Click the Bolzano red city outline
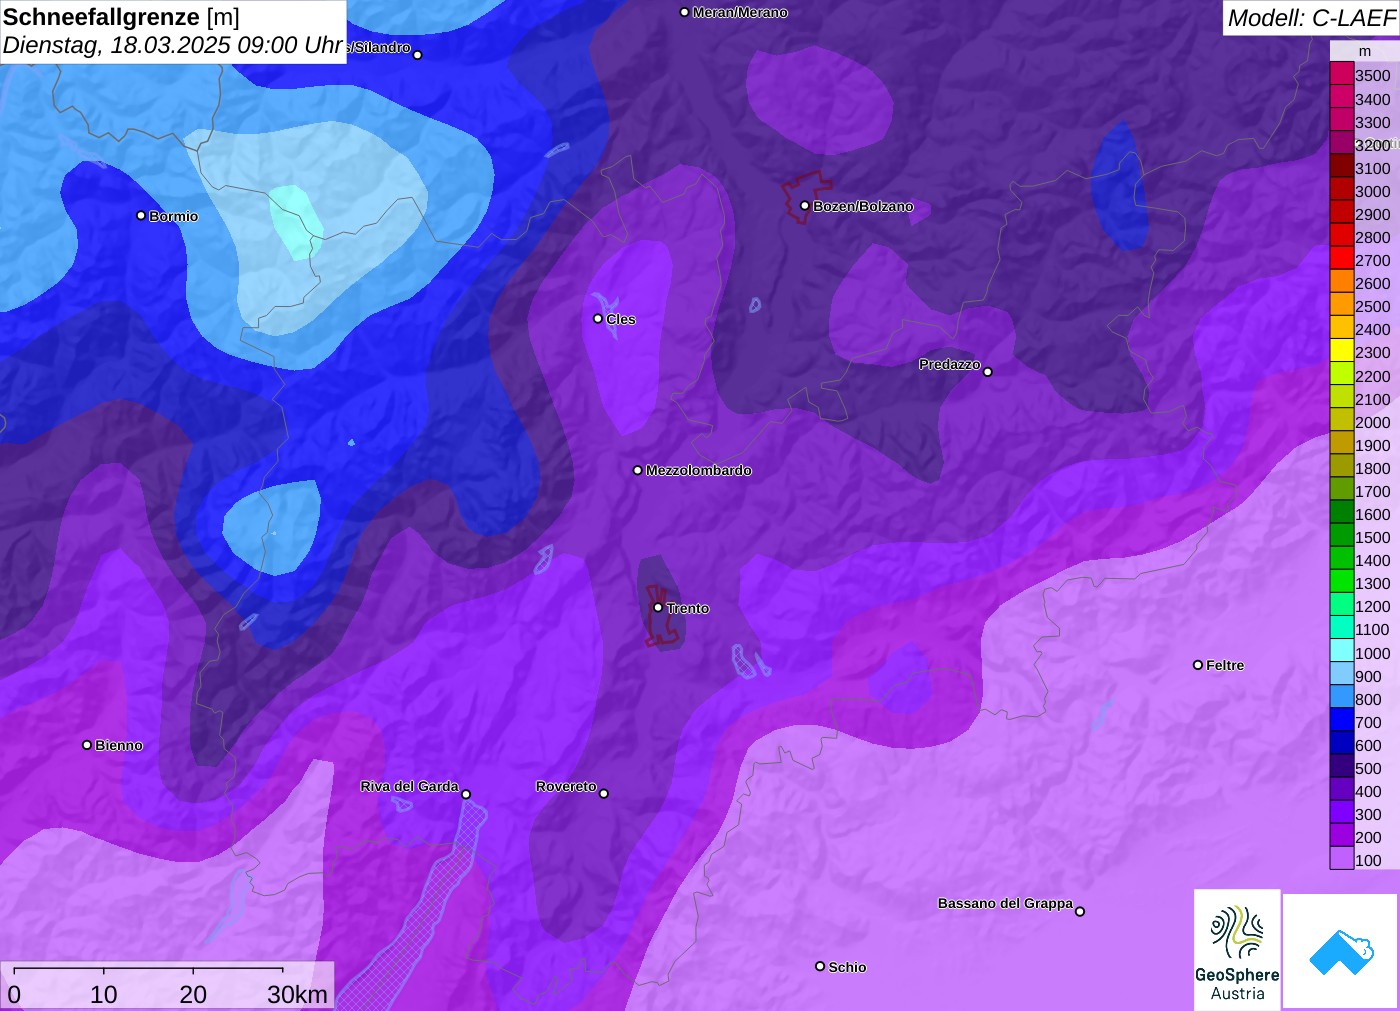This screenshot has width=1400, height=1011. (806, 197)
